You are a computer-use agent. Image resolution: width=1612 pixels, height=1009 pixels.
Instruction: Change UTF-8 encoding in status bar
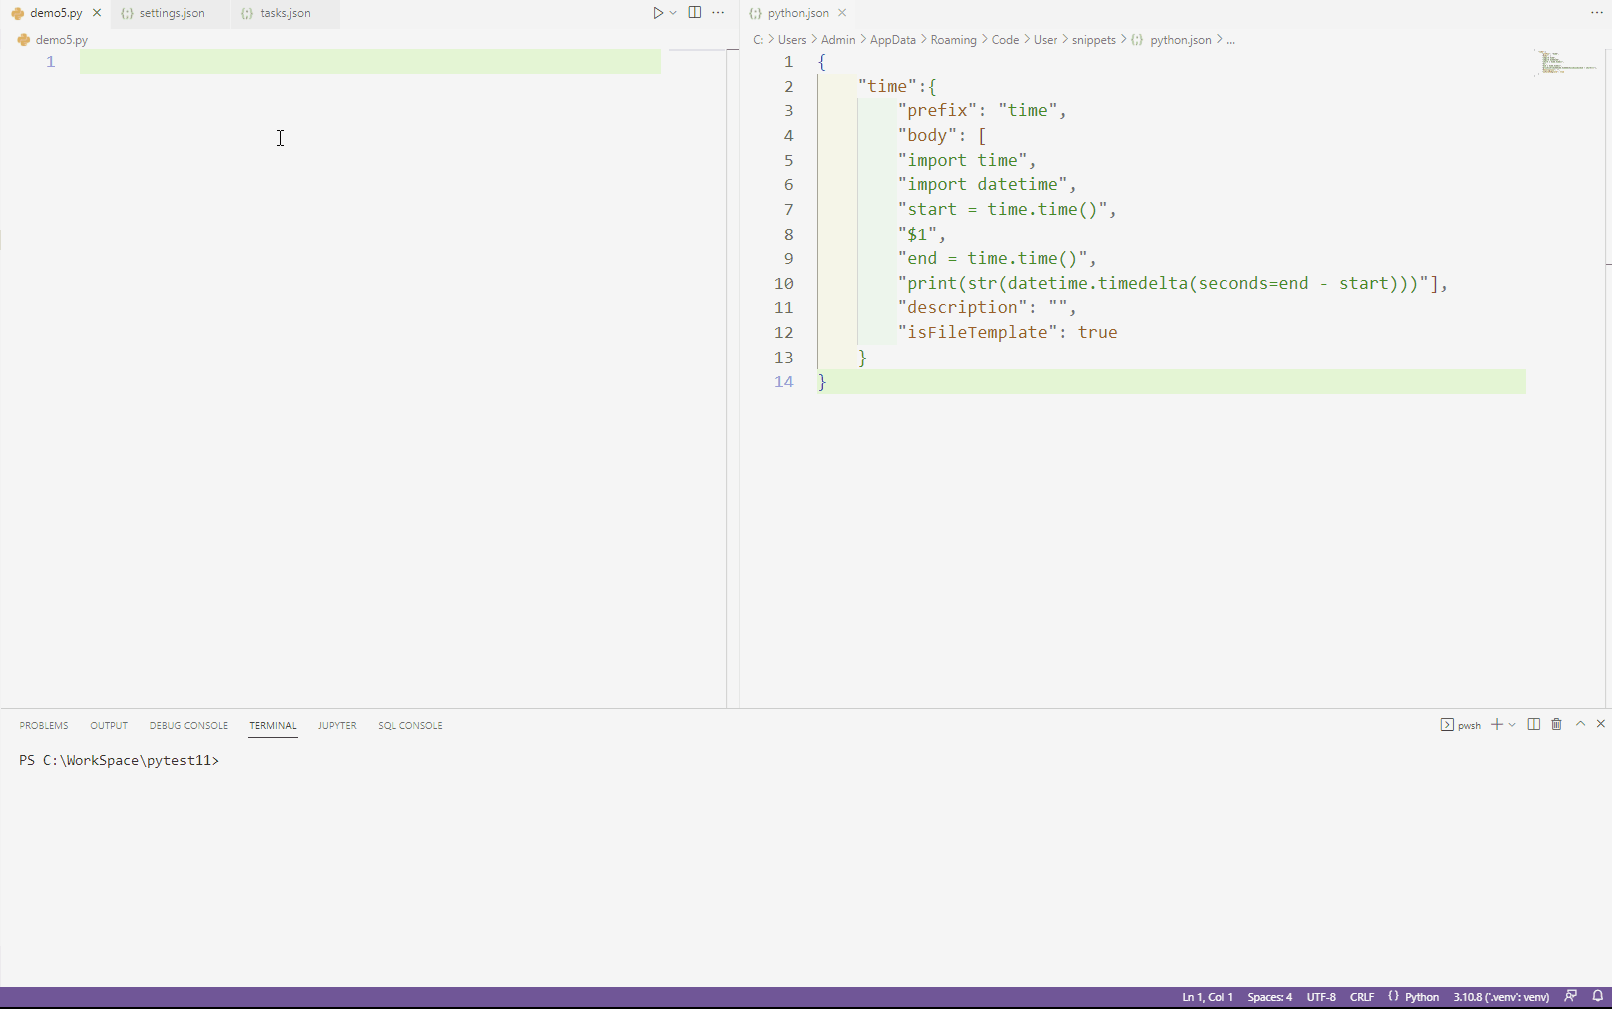pos(1320,996)
